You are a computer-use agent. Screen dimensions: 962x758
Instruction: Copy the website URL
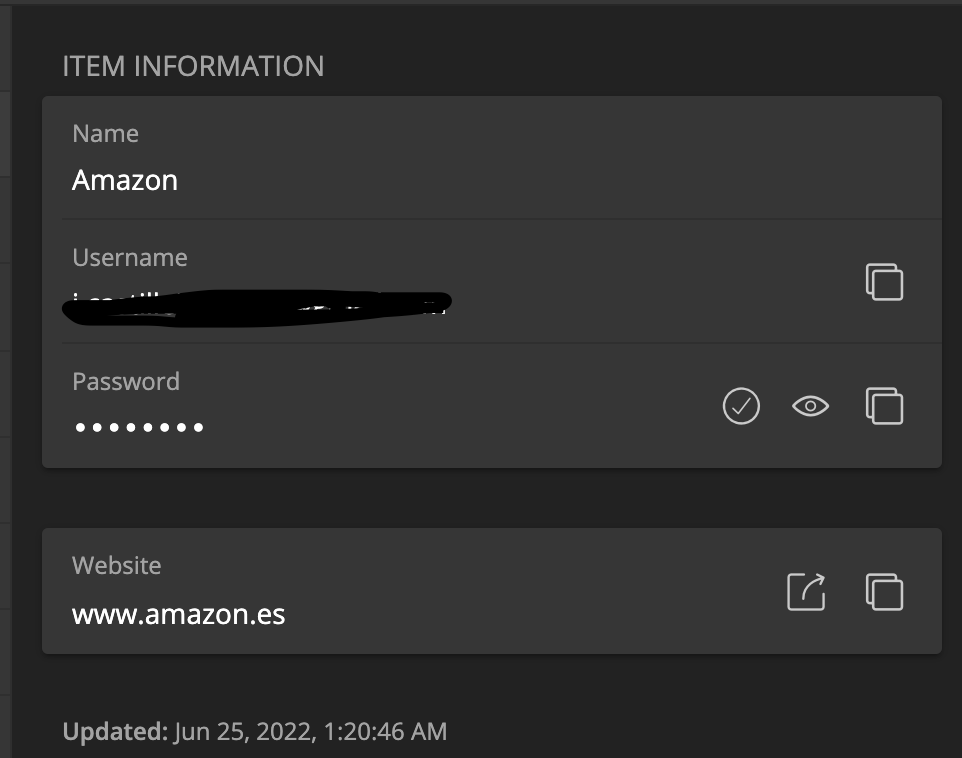coord(884,592)
